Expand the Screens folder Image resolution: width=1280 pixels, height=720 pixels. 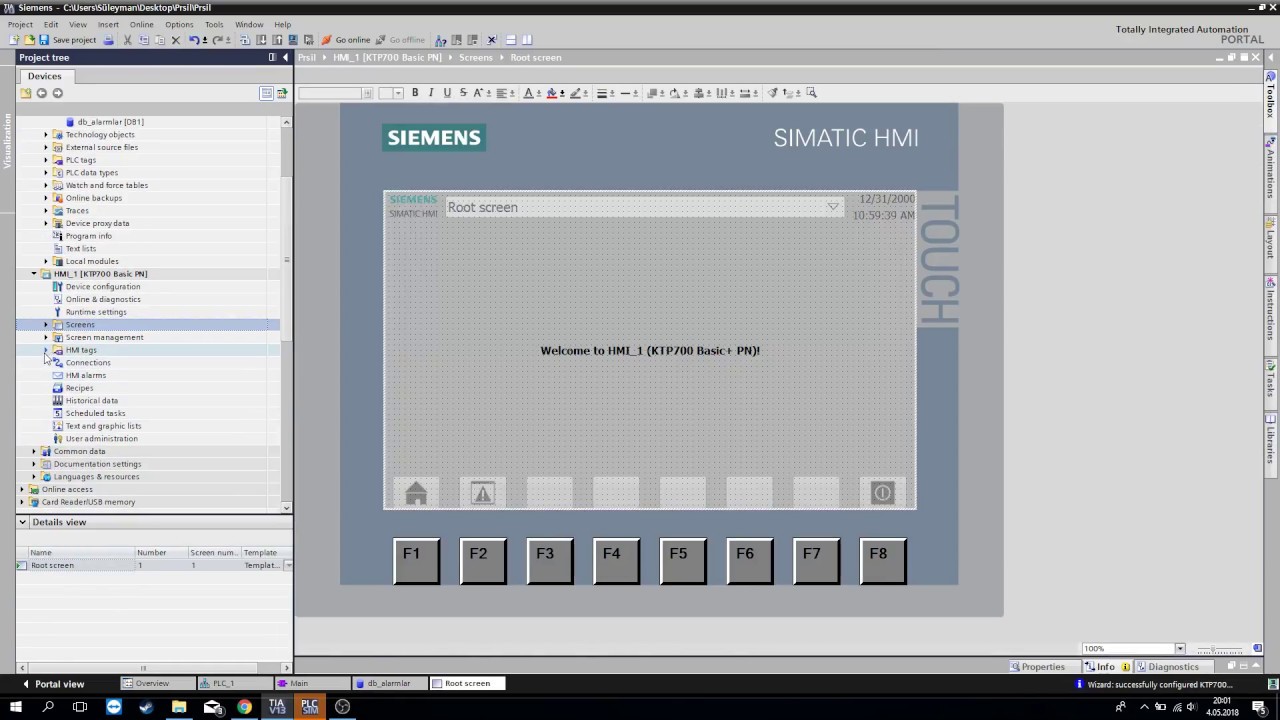point(45,325)
